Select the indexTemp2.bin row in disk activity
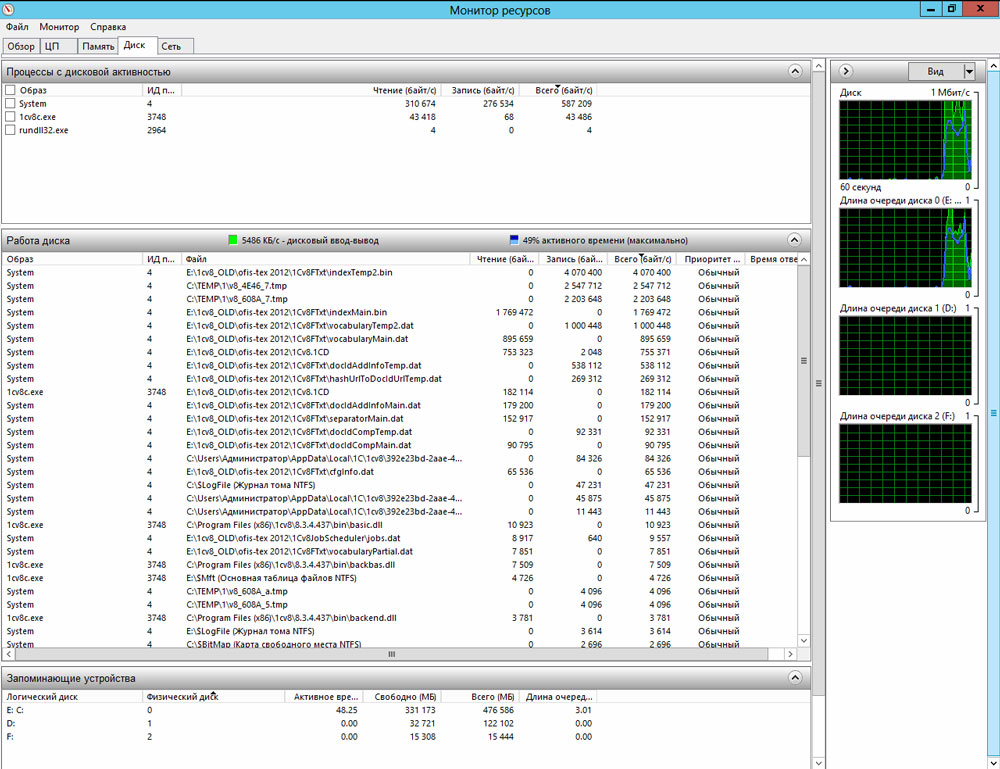Screen dimensions: 1000x769 click(300, 272)
